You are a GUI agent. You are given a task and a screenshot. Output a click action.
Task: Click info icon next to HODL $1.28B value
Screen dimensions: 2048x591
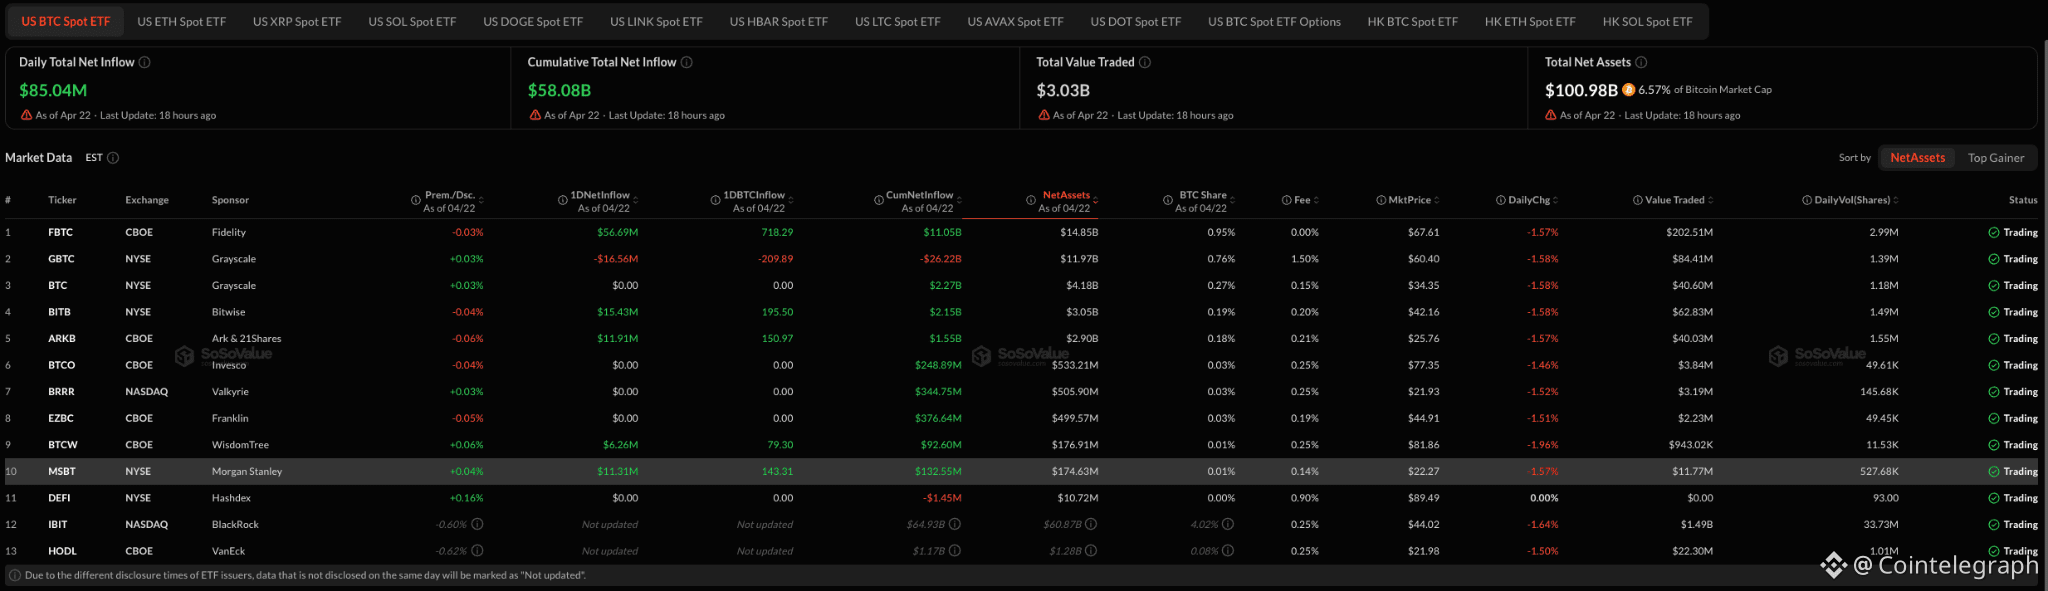click(1091, 551)
